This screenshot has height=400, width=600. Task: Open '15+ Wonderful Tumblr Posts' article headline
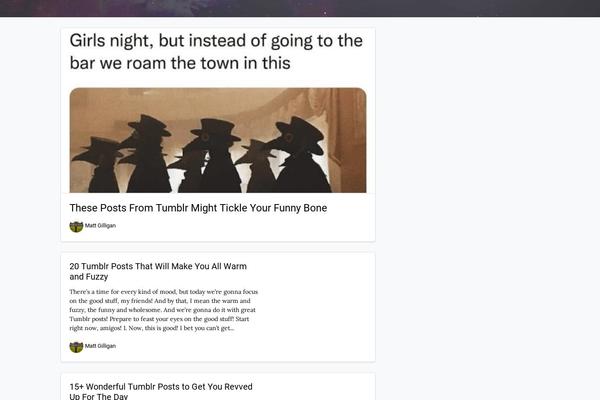[x=161, y=391]
